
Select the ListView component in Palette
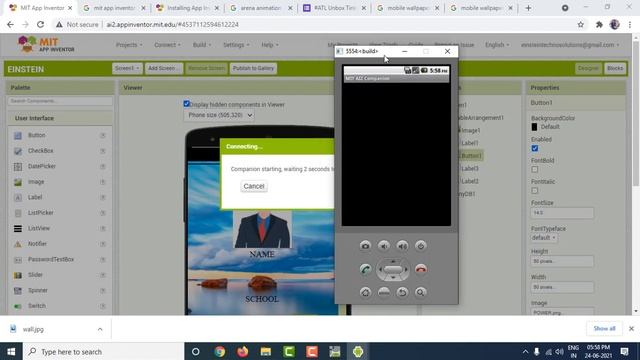point(39,228)
